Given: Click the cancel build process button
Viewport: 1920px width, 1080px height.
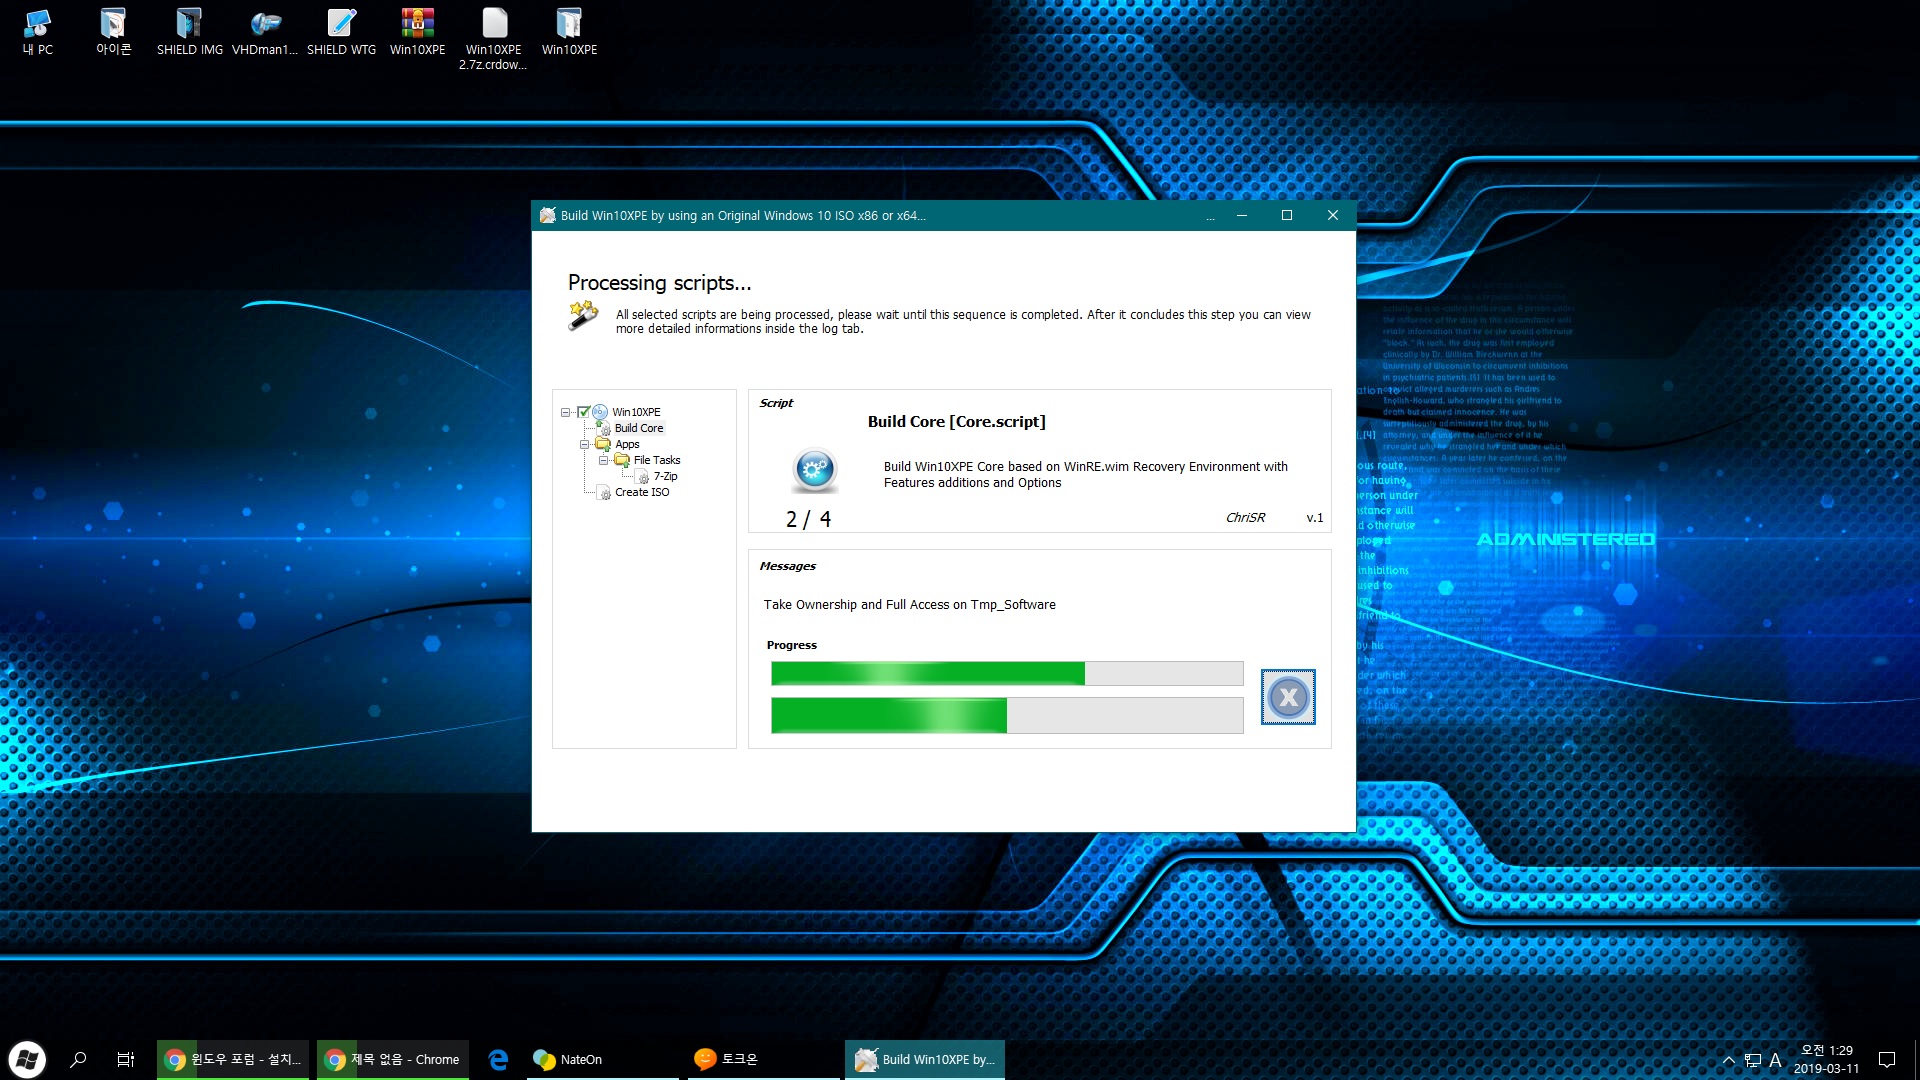Looking at the screenshot, I should pos(1287,696).
